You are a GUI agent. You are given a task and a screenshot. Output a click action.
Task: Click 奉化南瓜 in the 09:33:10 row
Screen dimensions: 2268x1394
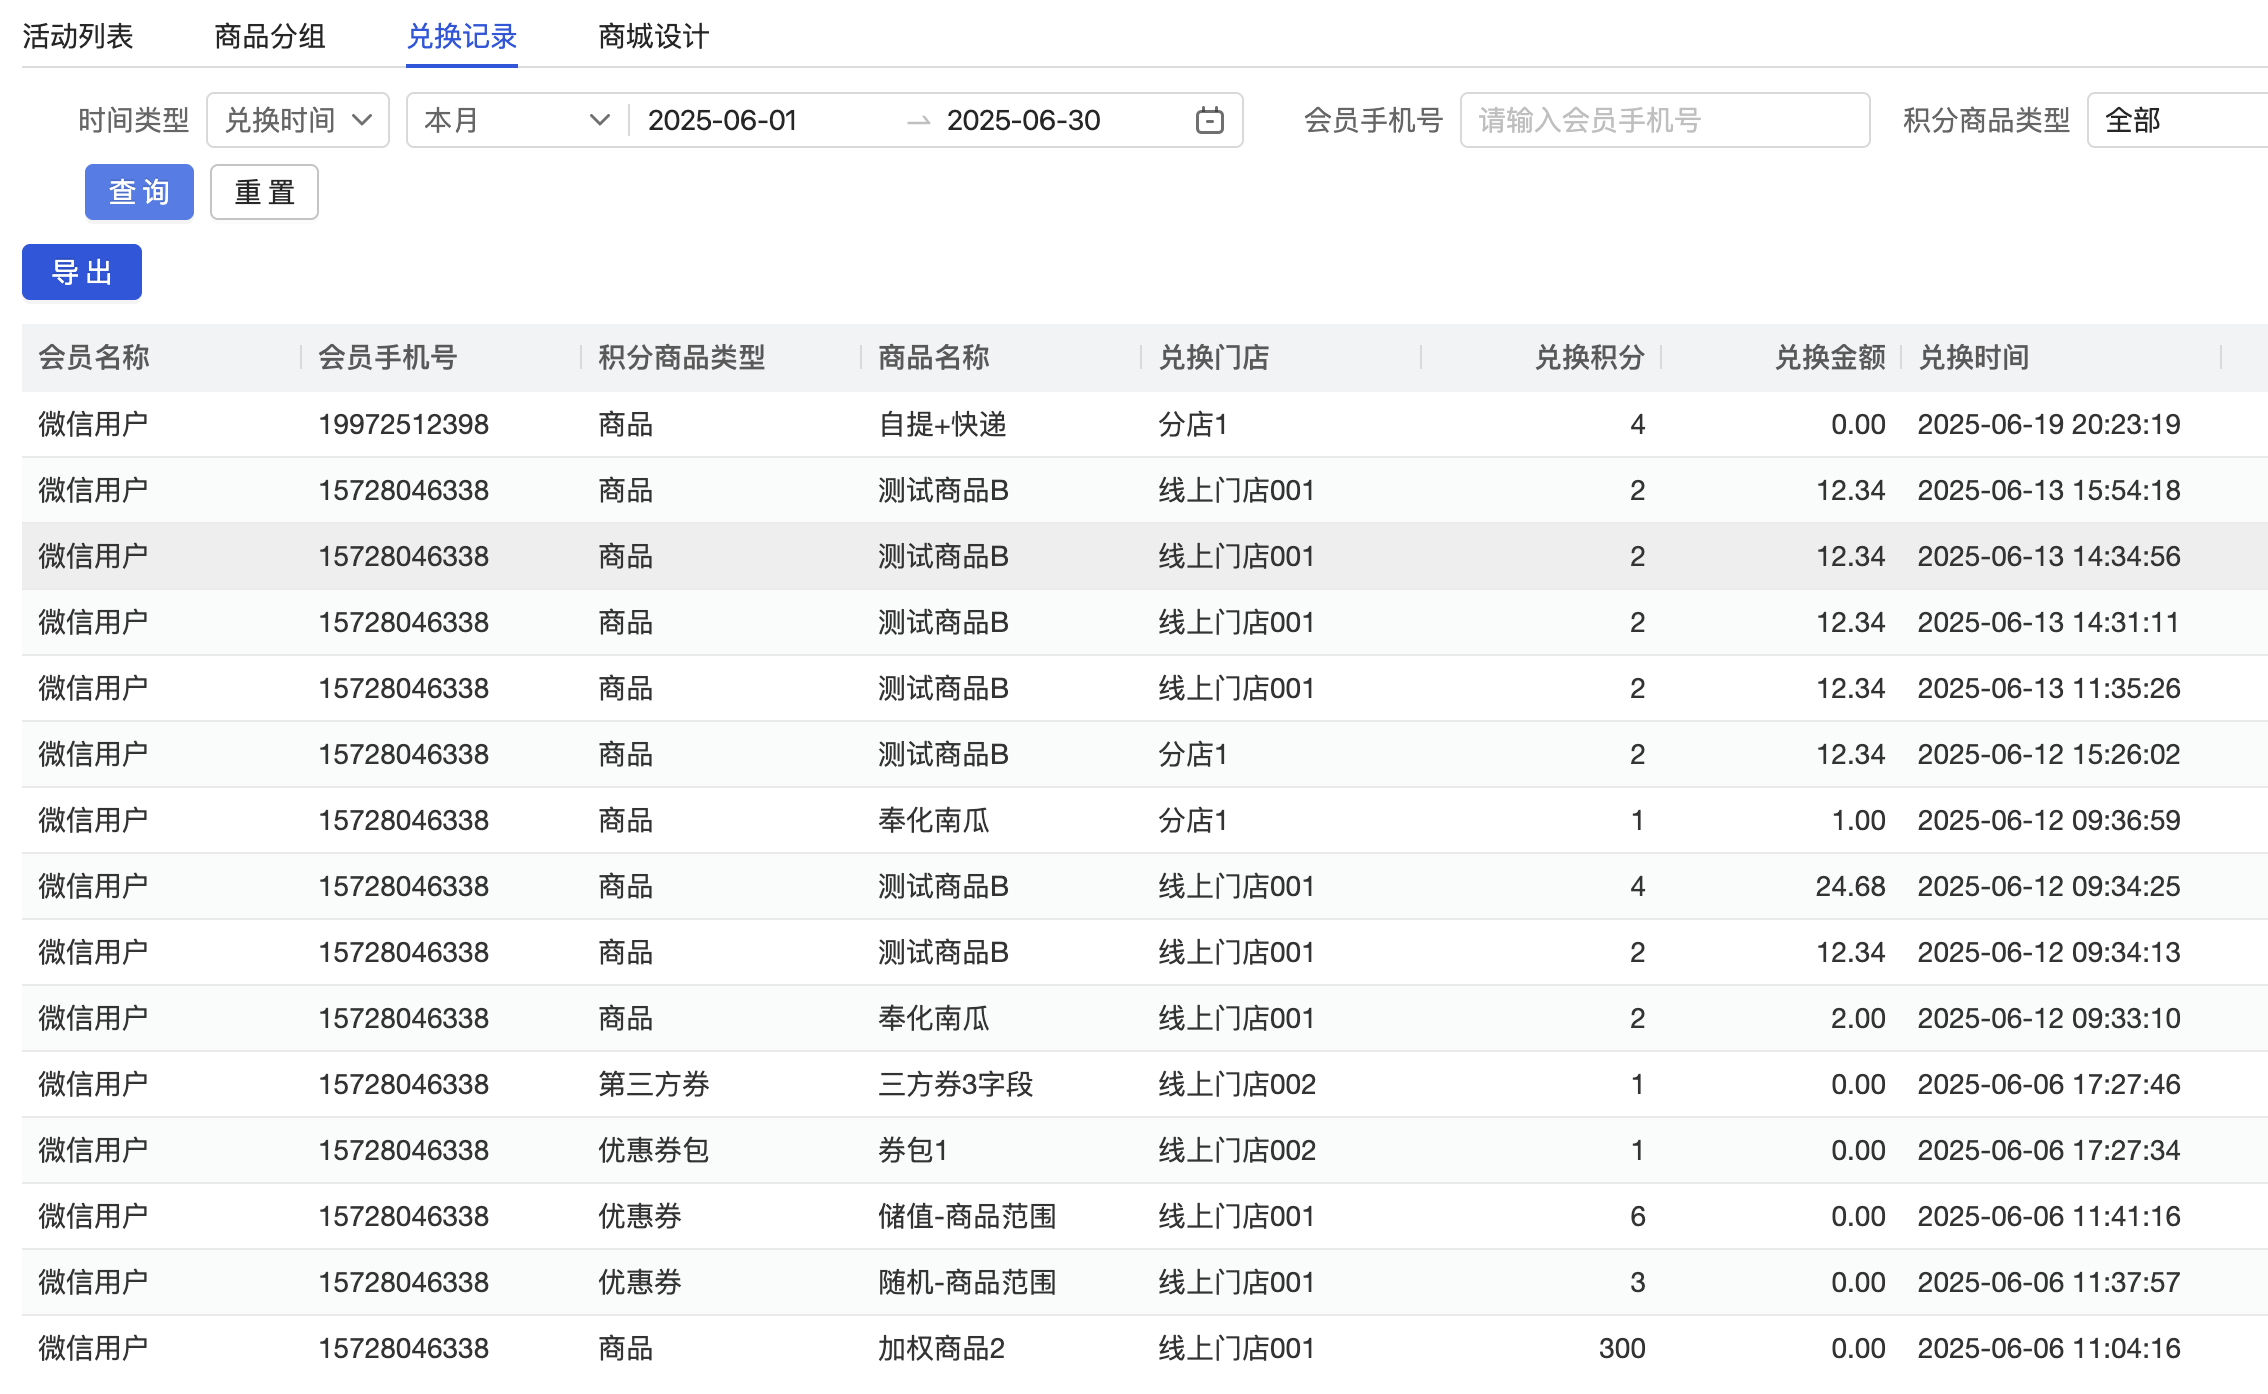934,1018
